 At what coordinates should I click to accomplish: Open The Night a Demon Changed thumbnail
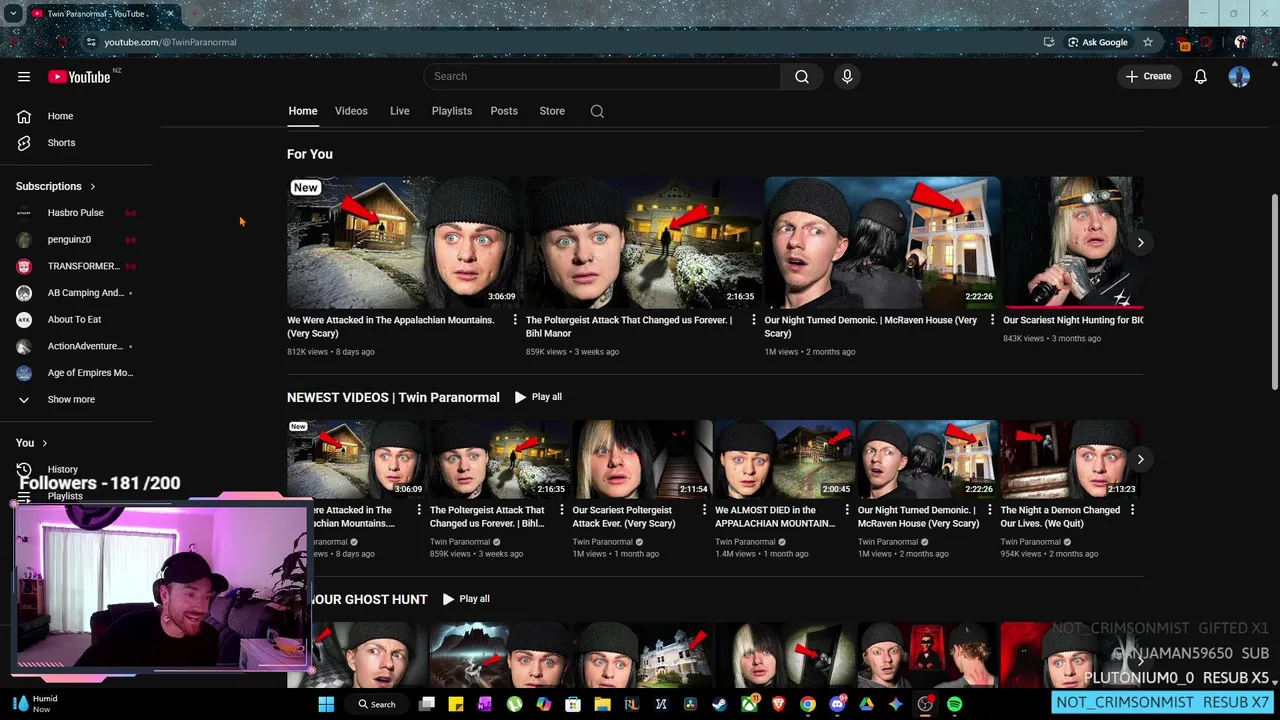coord(1070,459)
